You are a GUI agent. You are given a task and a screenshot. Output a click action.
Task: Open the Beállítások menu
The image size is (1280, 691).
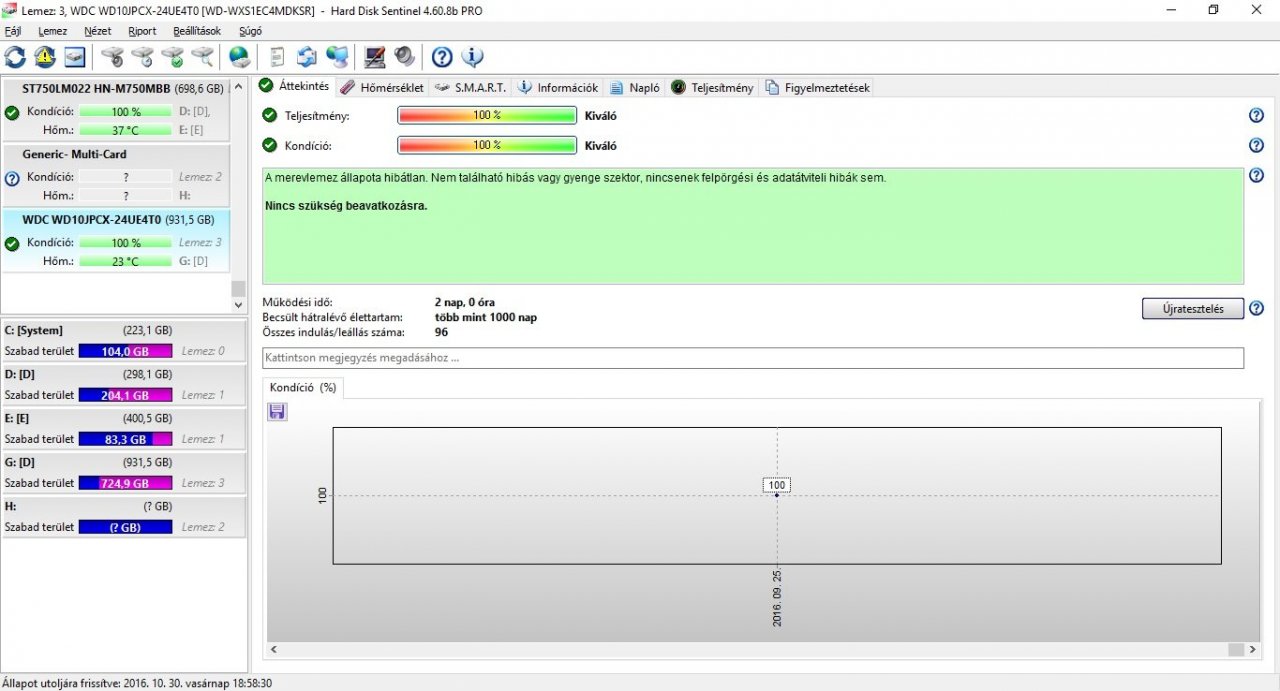point(197,31)
